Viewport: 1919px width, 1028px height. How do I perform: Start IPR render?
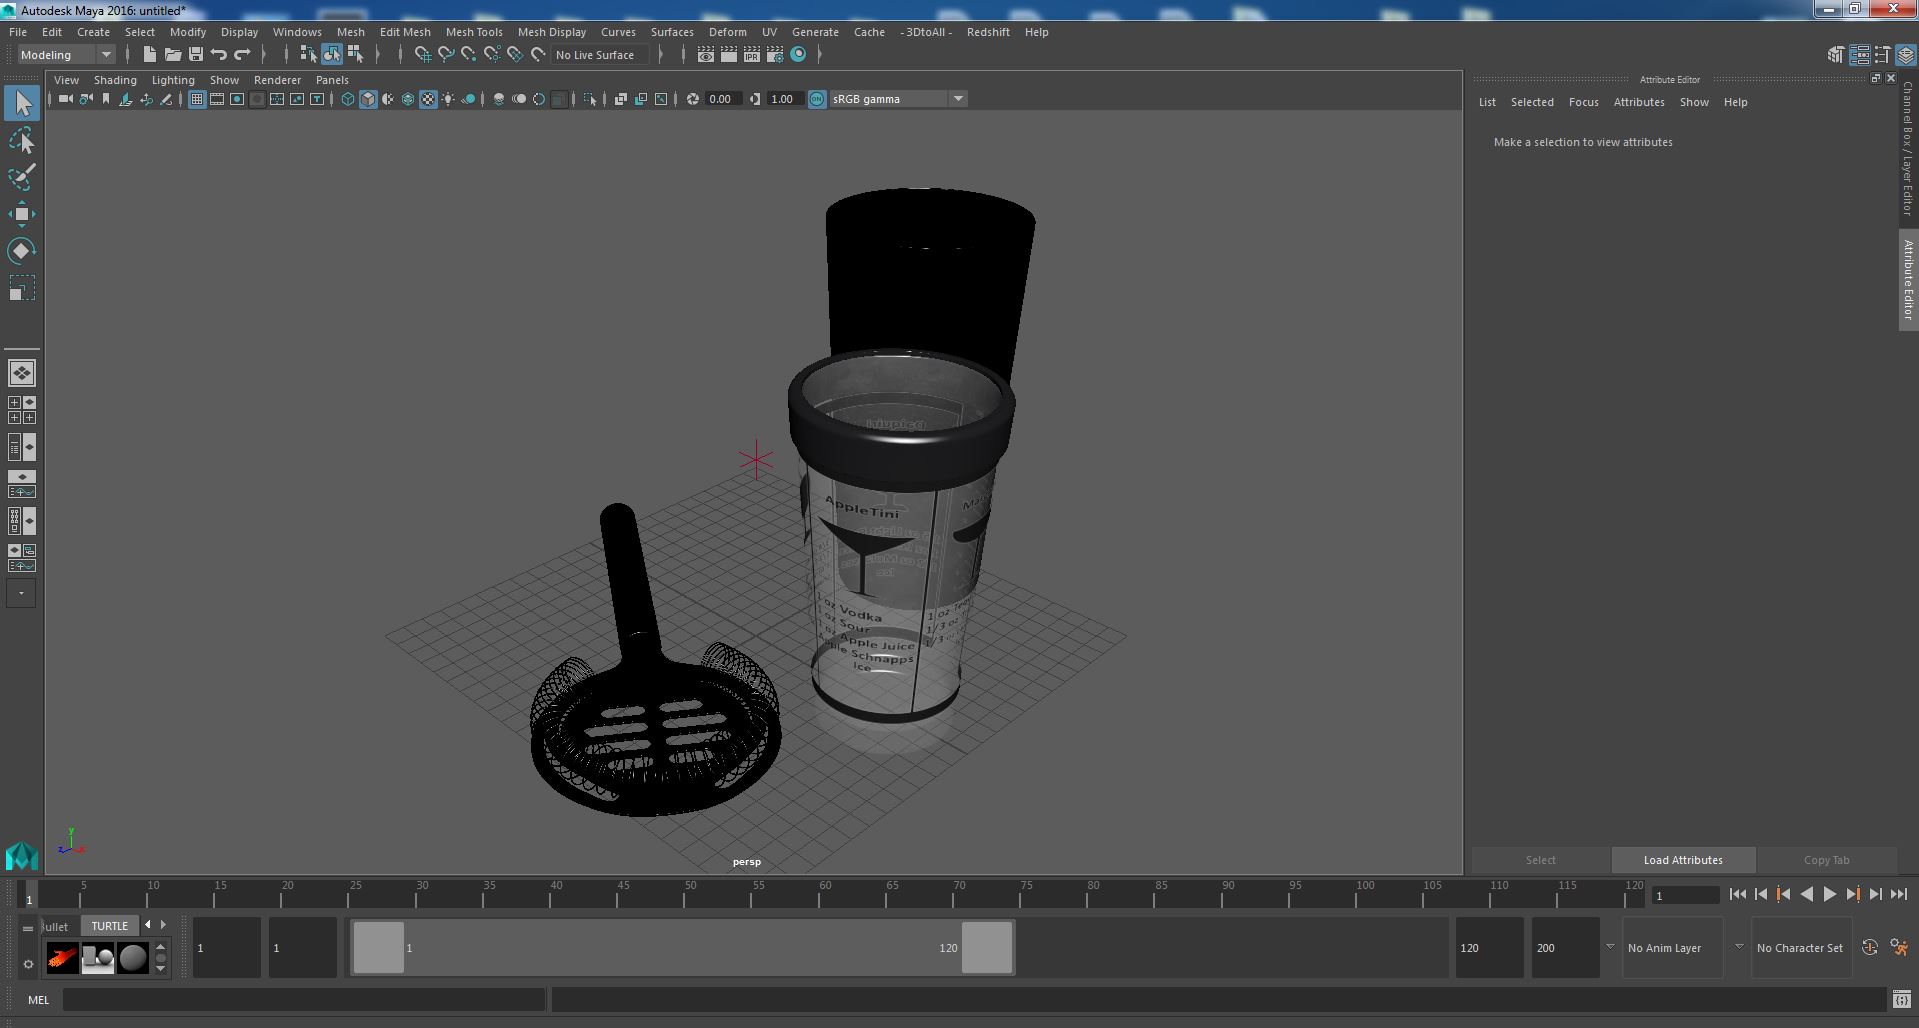(752, 55)
